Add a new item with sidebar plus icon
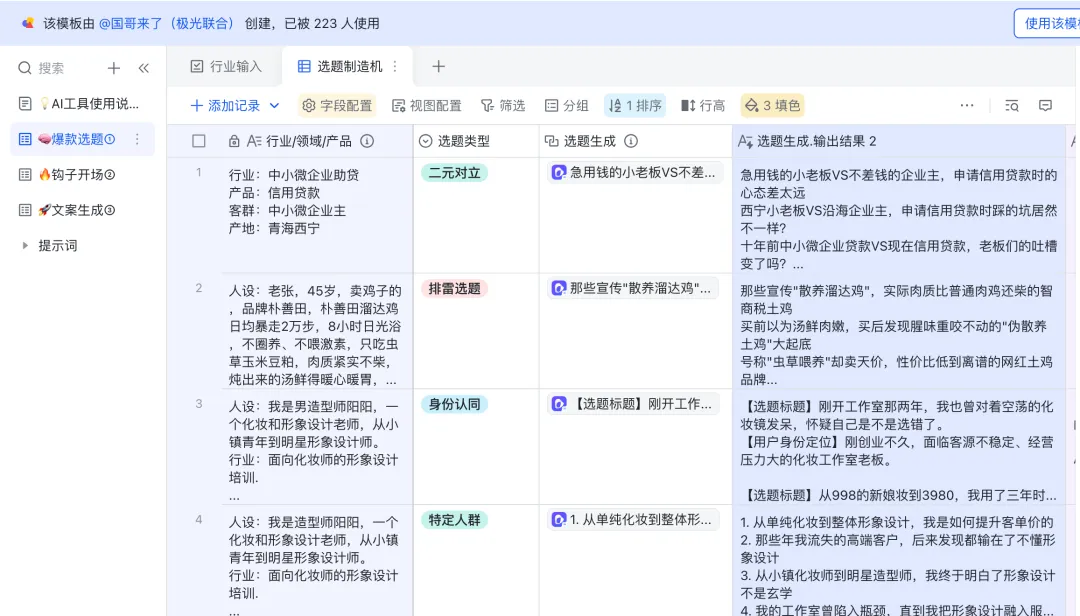 [x=114, y=68]
